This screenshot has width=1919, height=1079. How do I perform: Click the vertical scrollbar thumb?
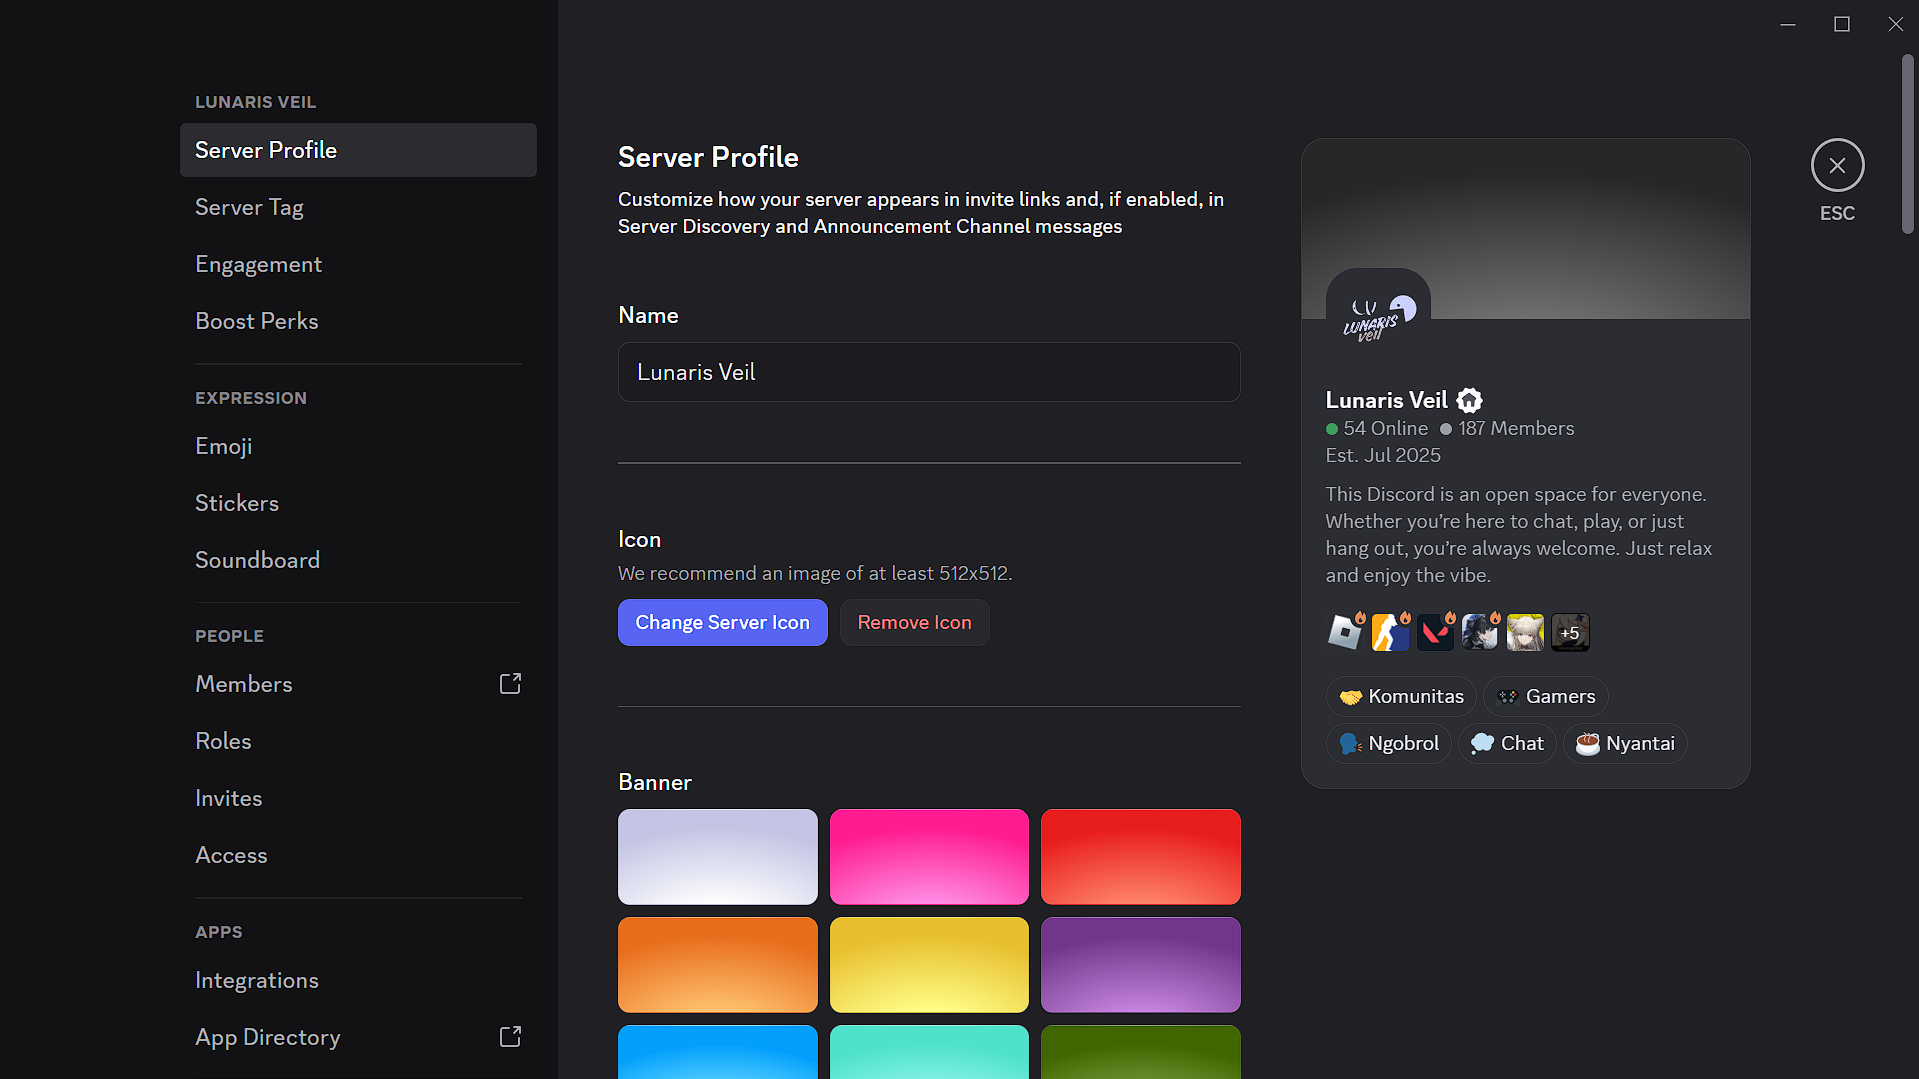click(1907, 145)
